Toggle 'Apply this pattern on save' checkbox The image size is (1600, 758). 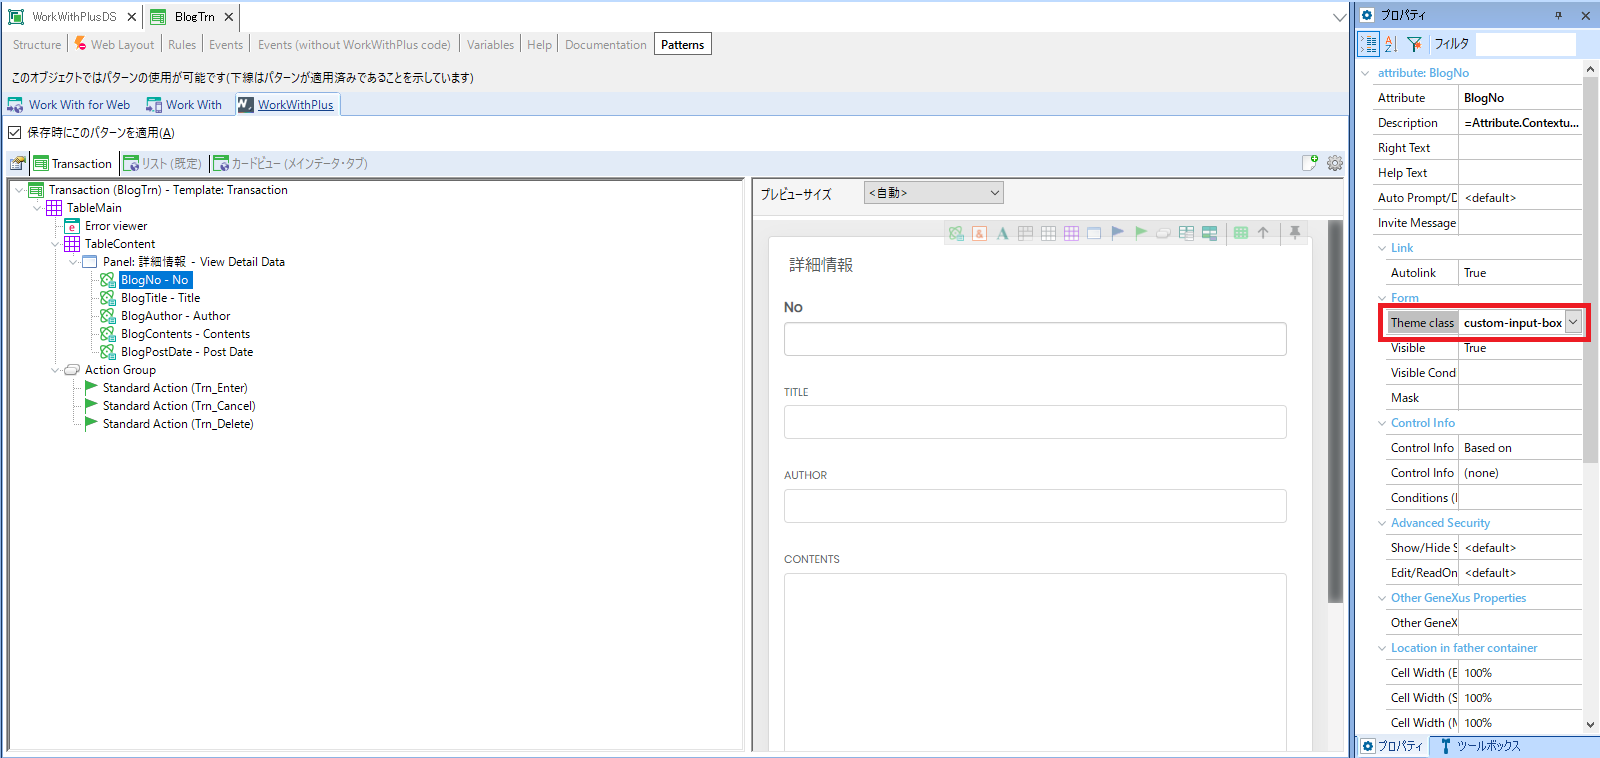click(15, 132)
